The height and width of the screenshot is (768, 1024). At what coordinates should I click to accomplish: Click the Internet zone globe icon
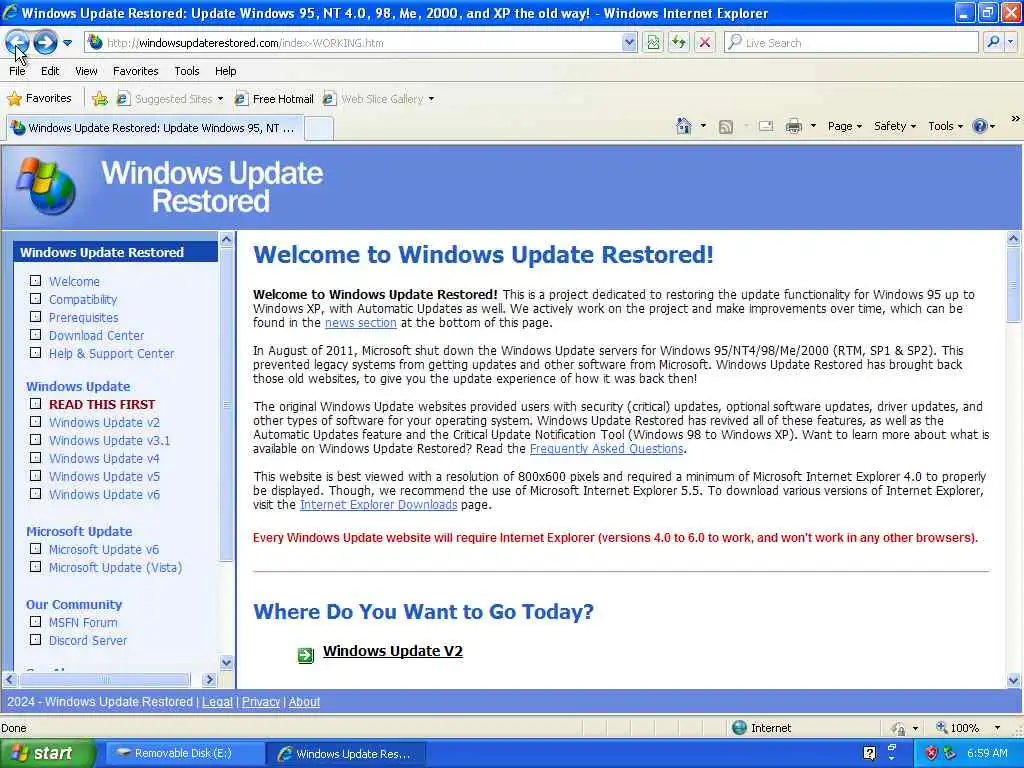pyautogui.click(x=739, y=728)
